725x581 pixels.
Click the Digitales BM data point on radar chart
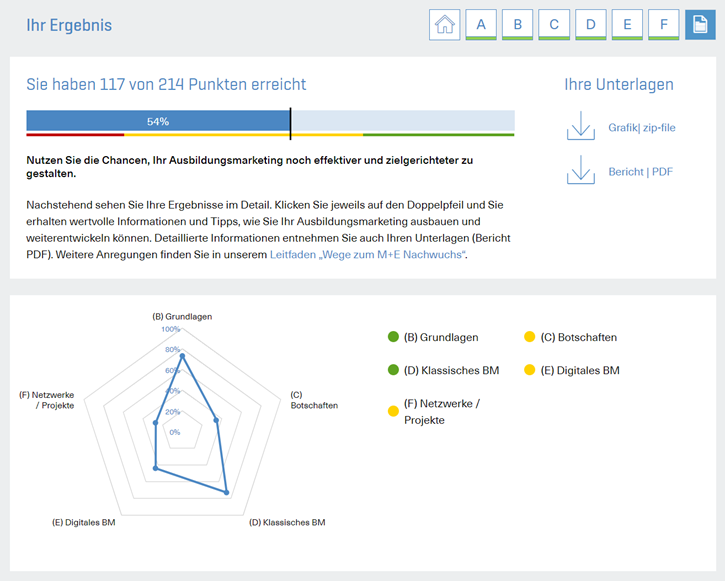click(x=156, y=468)
